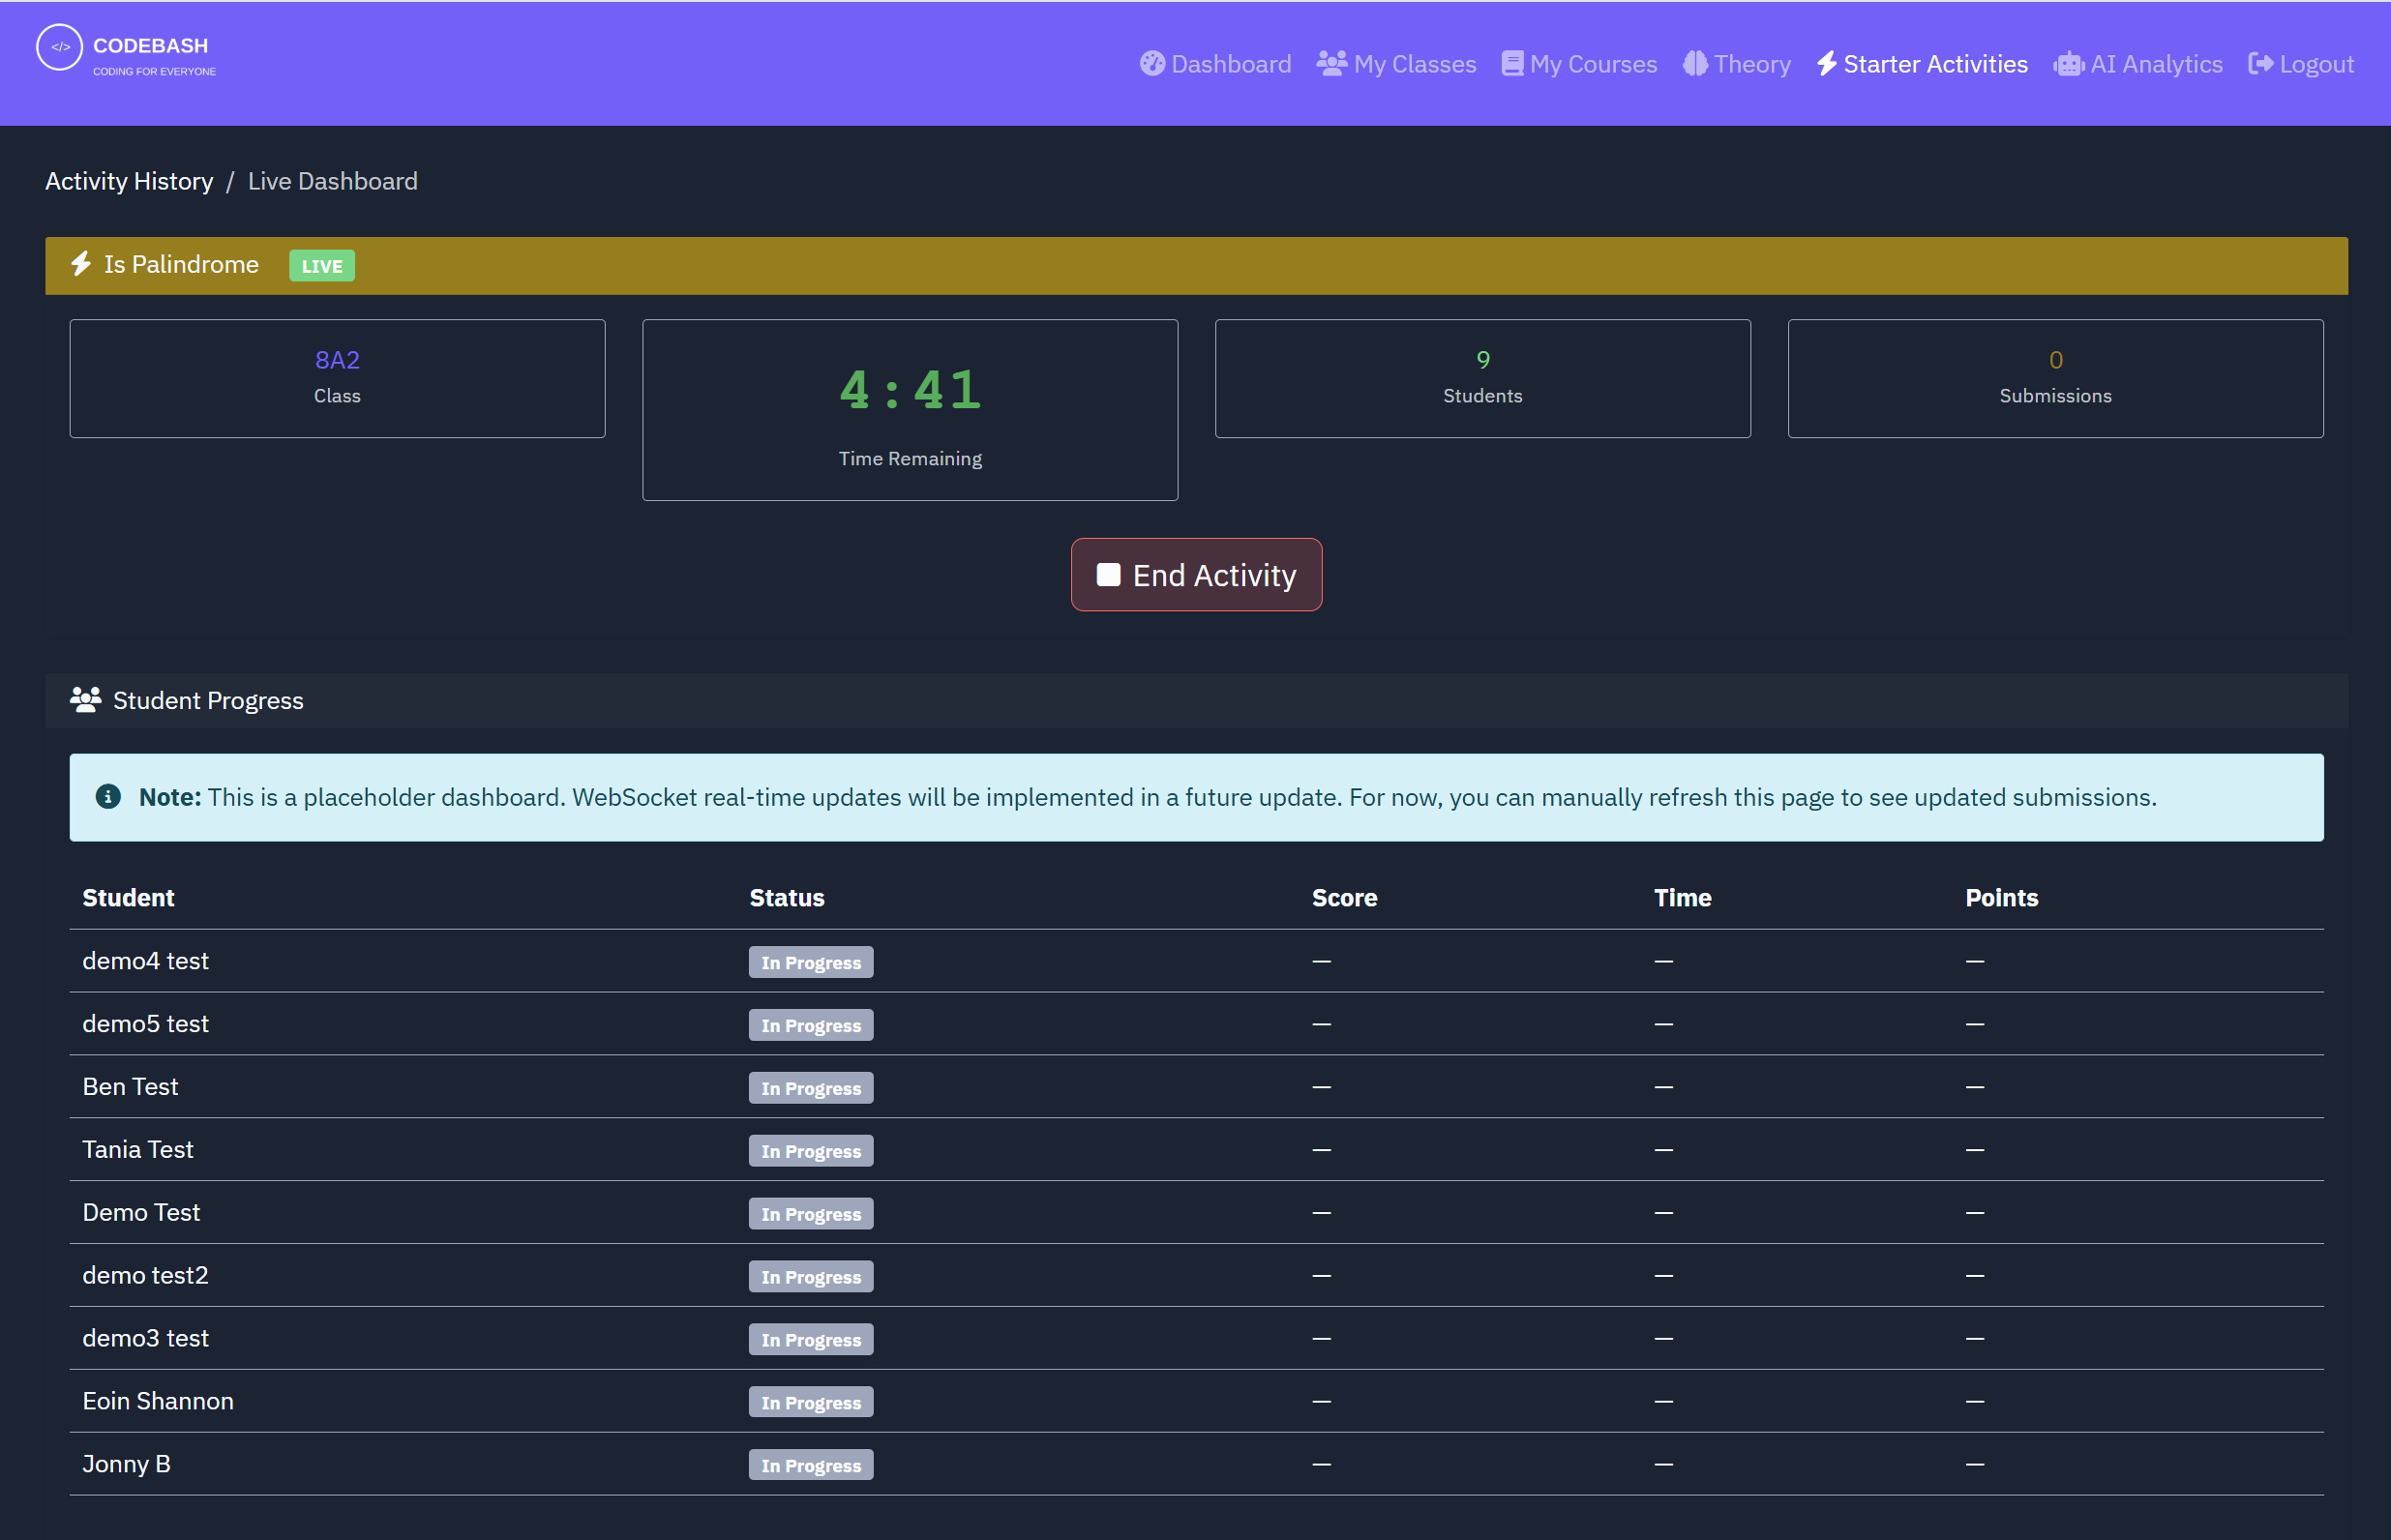2391x1540 pixels.
Task: Click the My Classes people icon
Action: (x=1331, y=64)
